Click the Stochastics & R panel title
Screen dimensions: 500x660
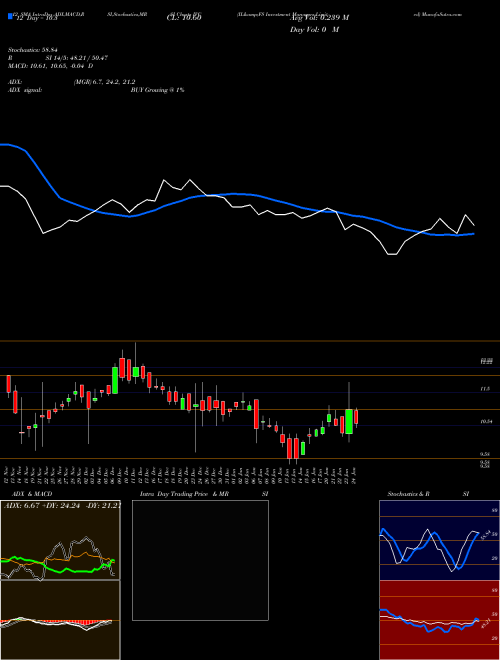click(409, 494)
